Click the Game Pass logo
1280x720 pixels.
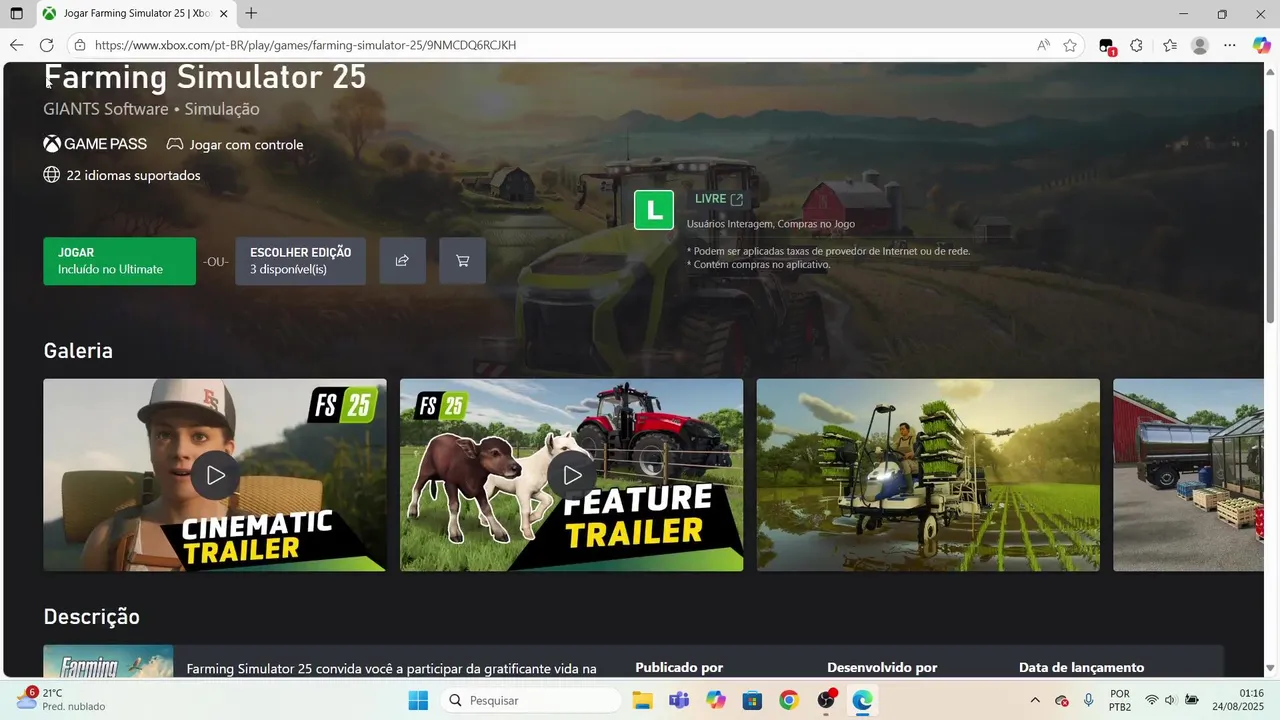[x=95, y=144]
